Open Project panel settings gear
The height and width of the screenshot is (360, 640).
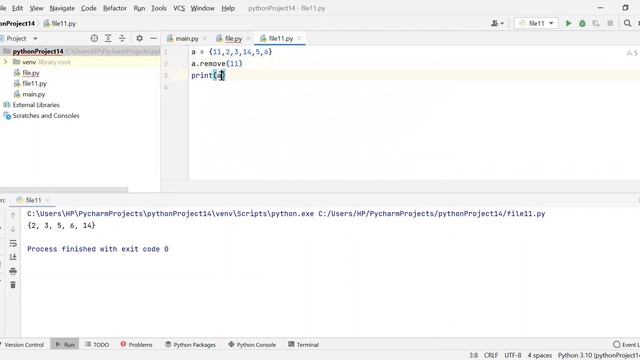[140, 38]
